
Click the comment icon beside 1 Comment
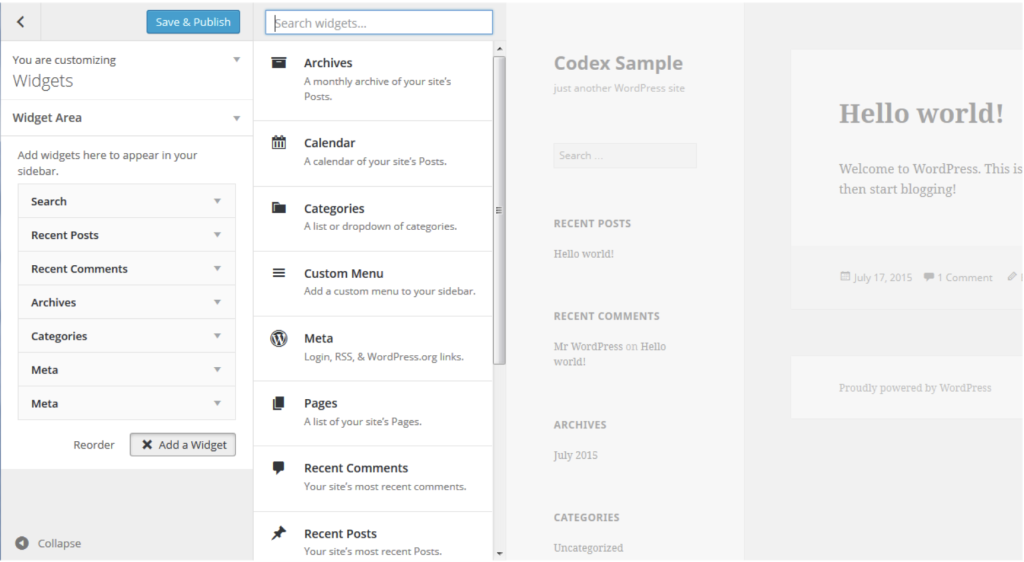pyautogui.click(x=929, y=277)
